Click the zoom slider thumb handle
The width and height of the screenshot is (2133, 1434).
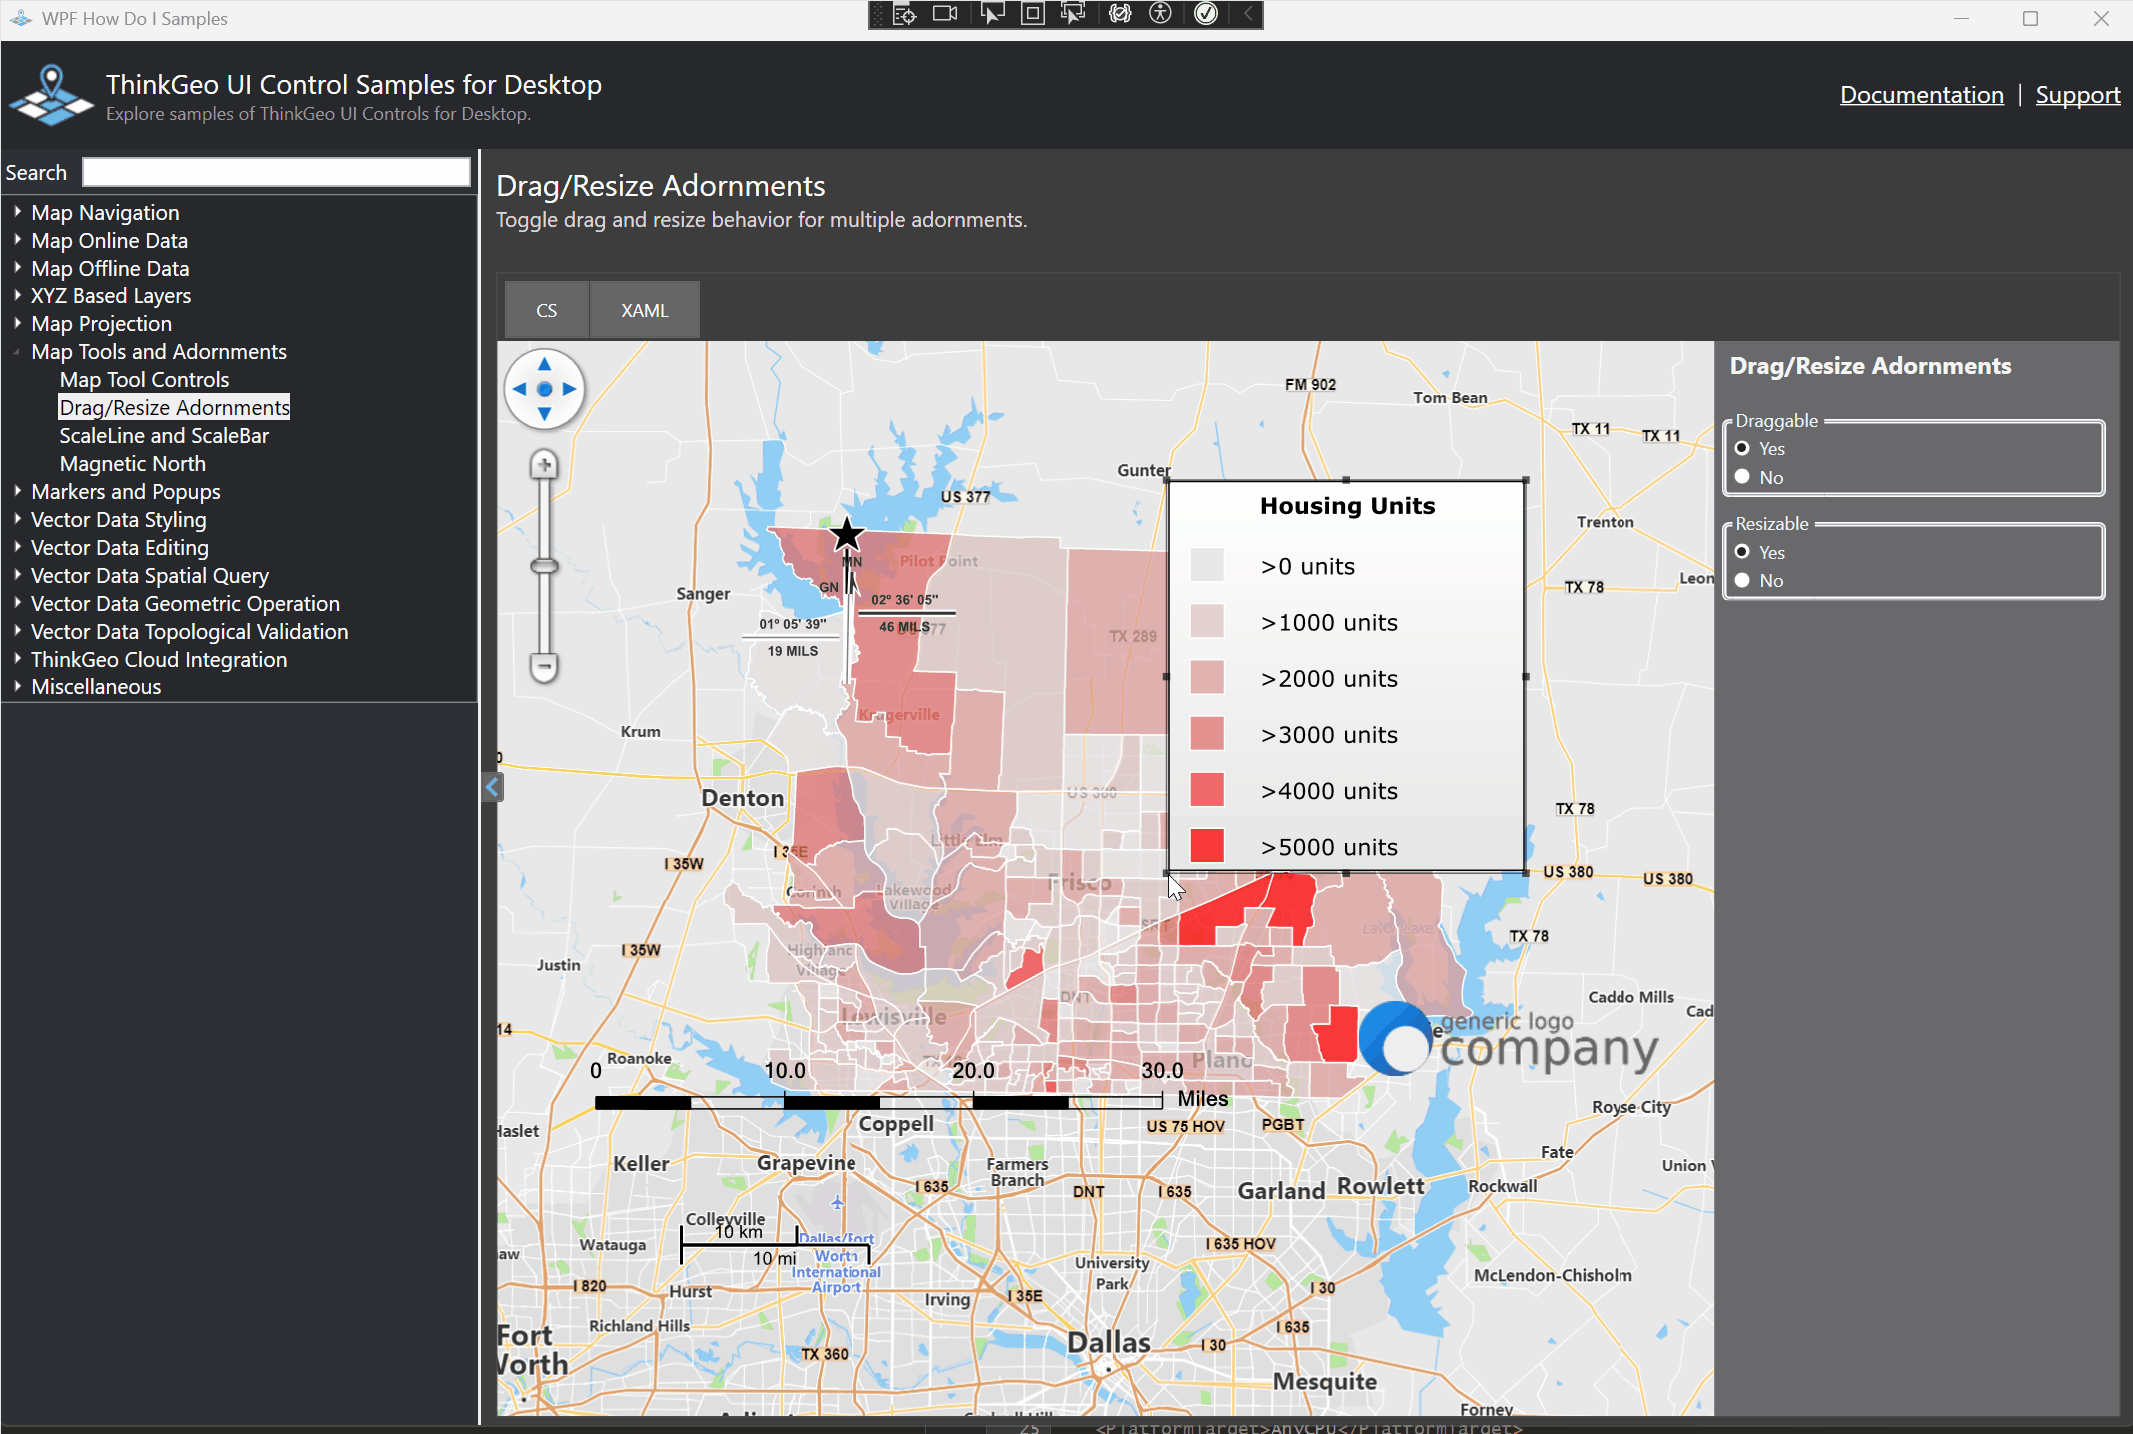click(x=544, y=566)
